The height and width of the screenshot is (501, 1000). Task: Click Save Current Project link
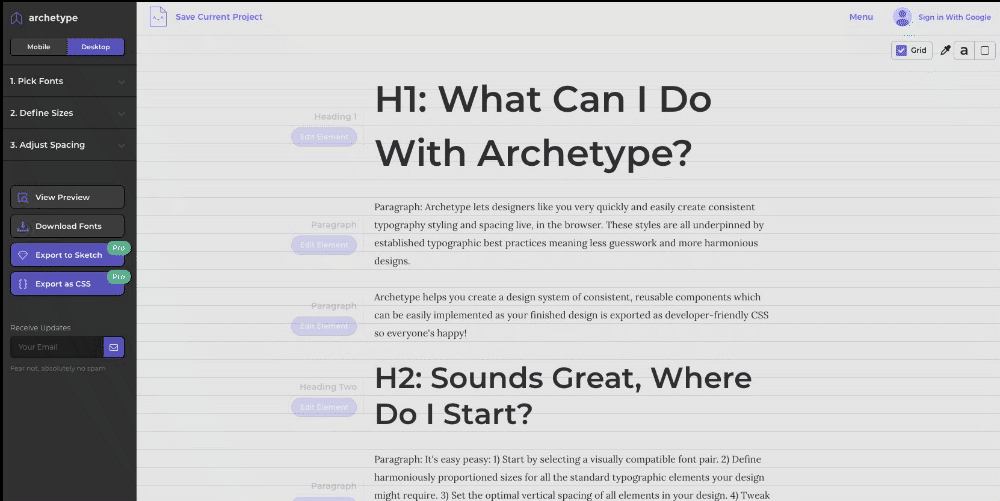[219, 17]
